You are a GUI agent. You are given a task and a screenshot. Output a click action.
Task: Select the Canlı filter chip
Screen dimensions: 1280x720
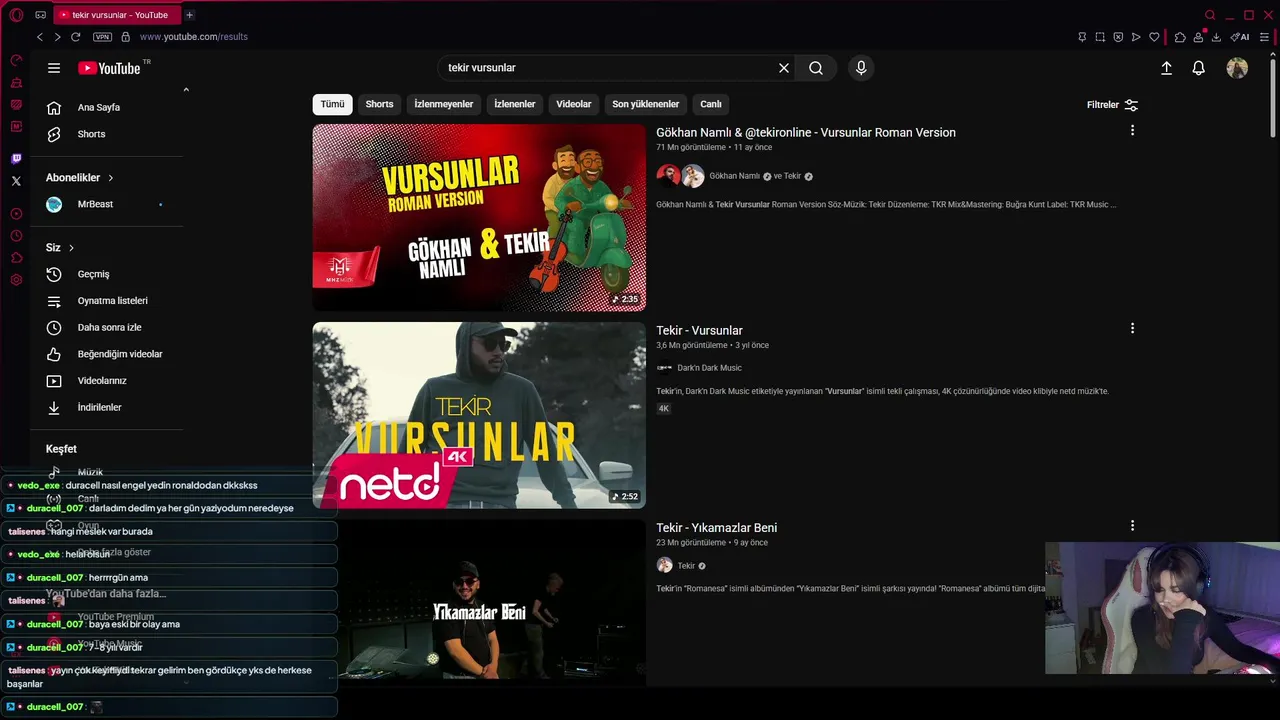(x=711, y=104)
